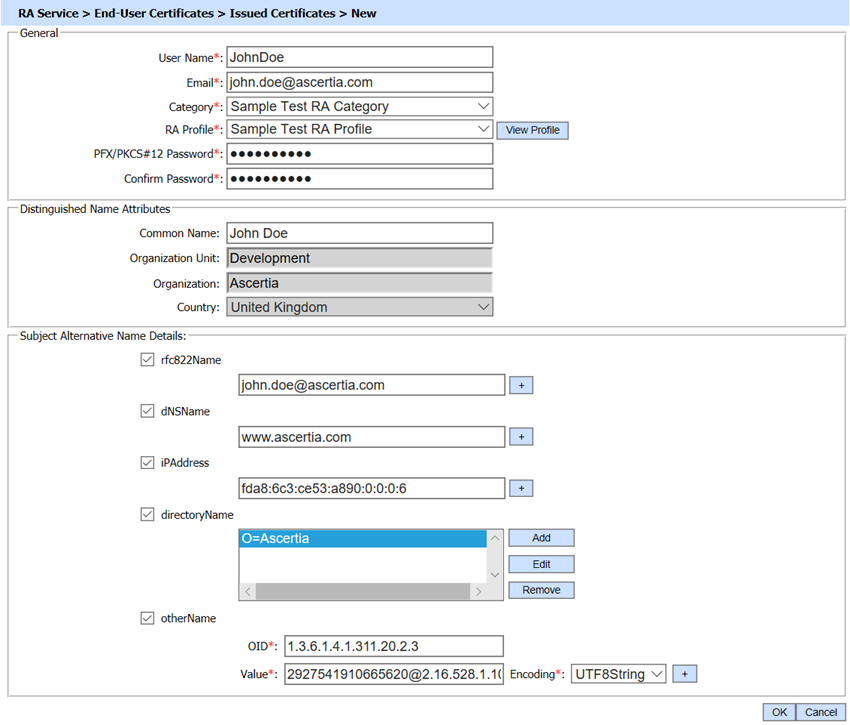Viewport: 850px width, 725px height.
Task: Click the View Profile button
Action: click(x=532, y=130)
